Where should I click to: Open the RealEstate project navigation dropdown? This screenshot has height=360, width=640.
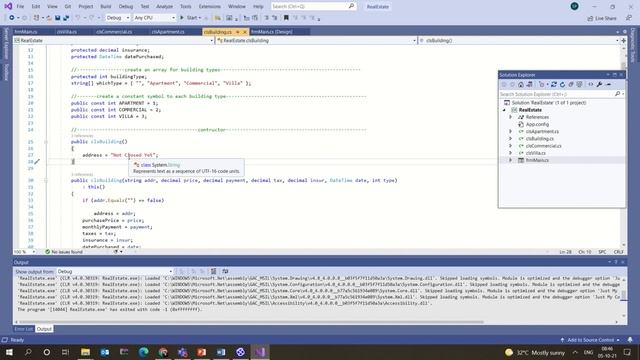(x=113, y=40)
